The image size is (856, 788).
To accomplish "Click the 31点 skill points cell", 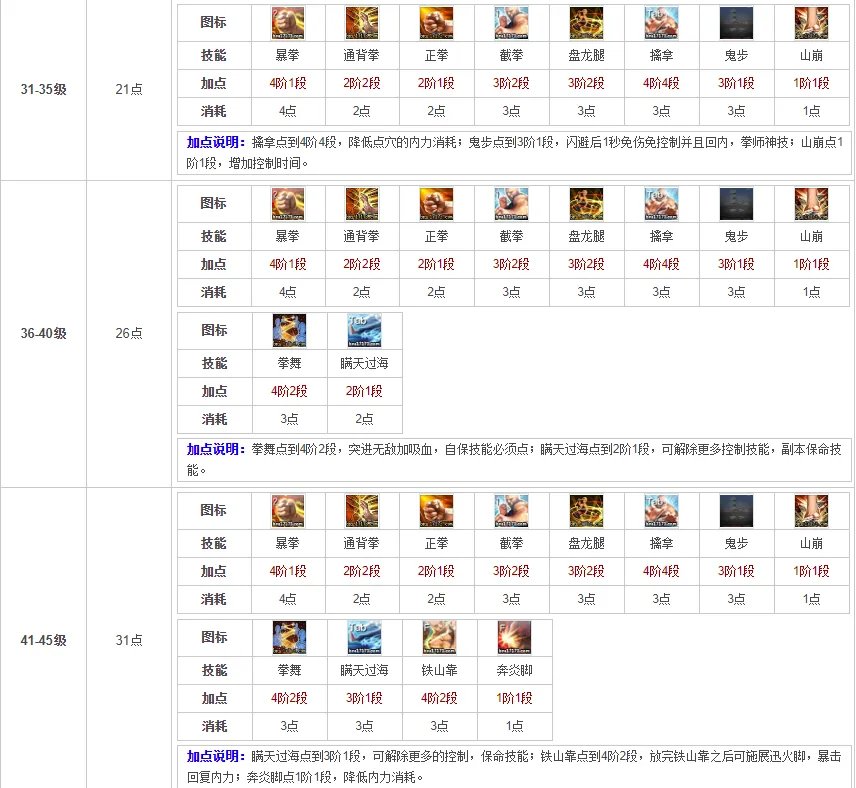I will click(x=129, y=639).
